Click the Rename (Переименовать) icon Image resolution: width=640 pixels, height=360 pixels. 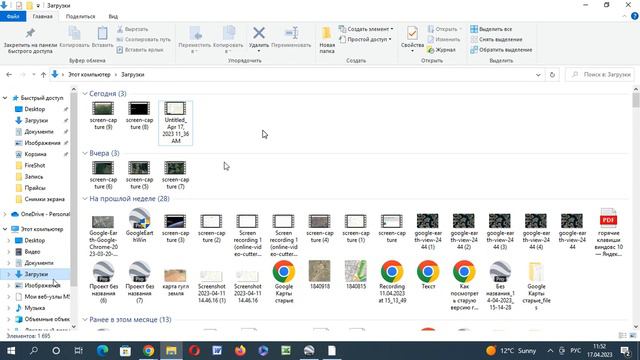click(291, 33)
